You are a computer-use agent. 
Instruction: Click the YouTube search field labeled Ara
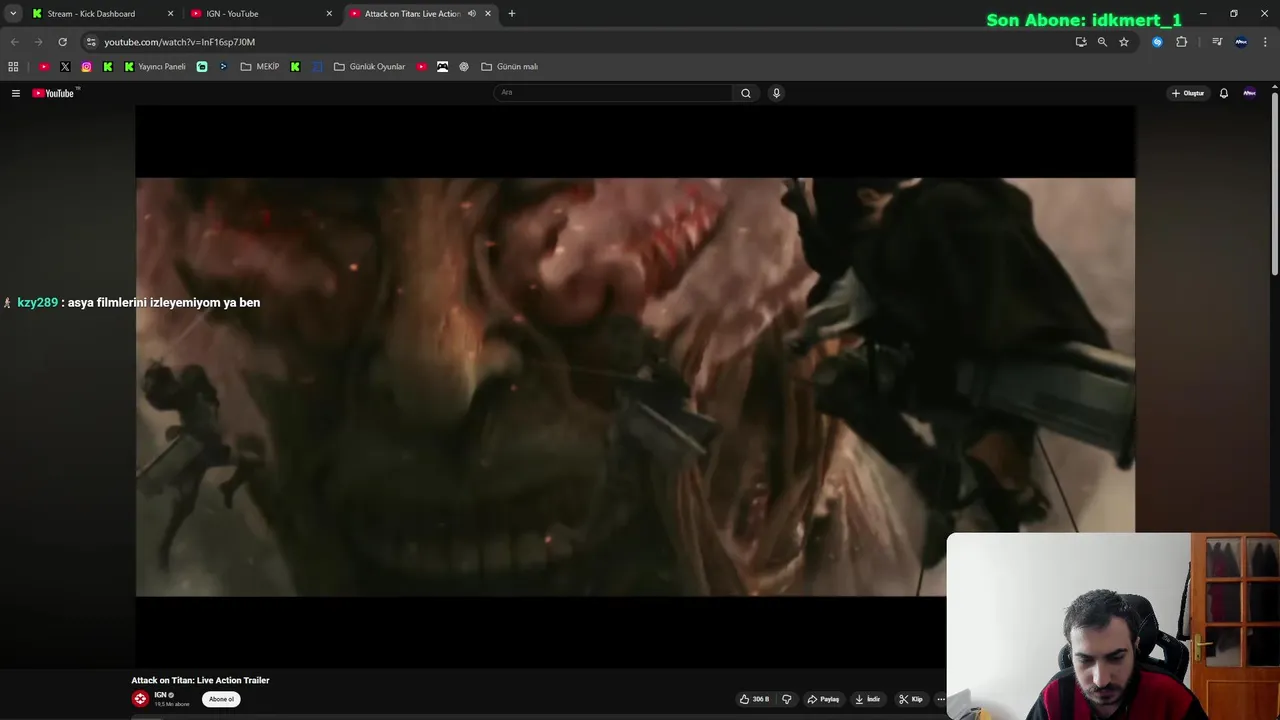[614, 93]
